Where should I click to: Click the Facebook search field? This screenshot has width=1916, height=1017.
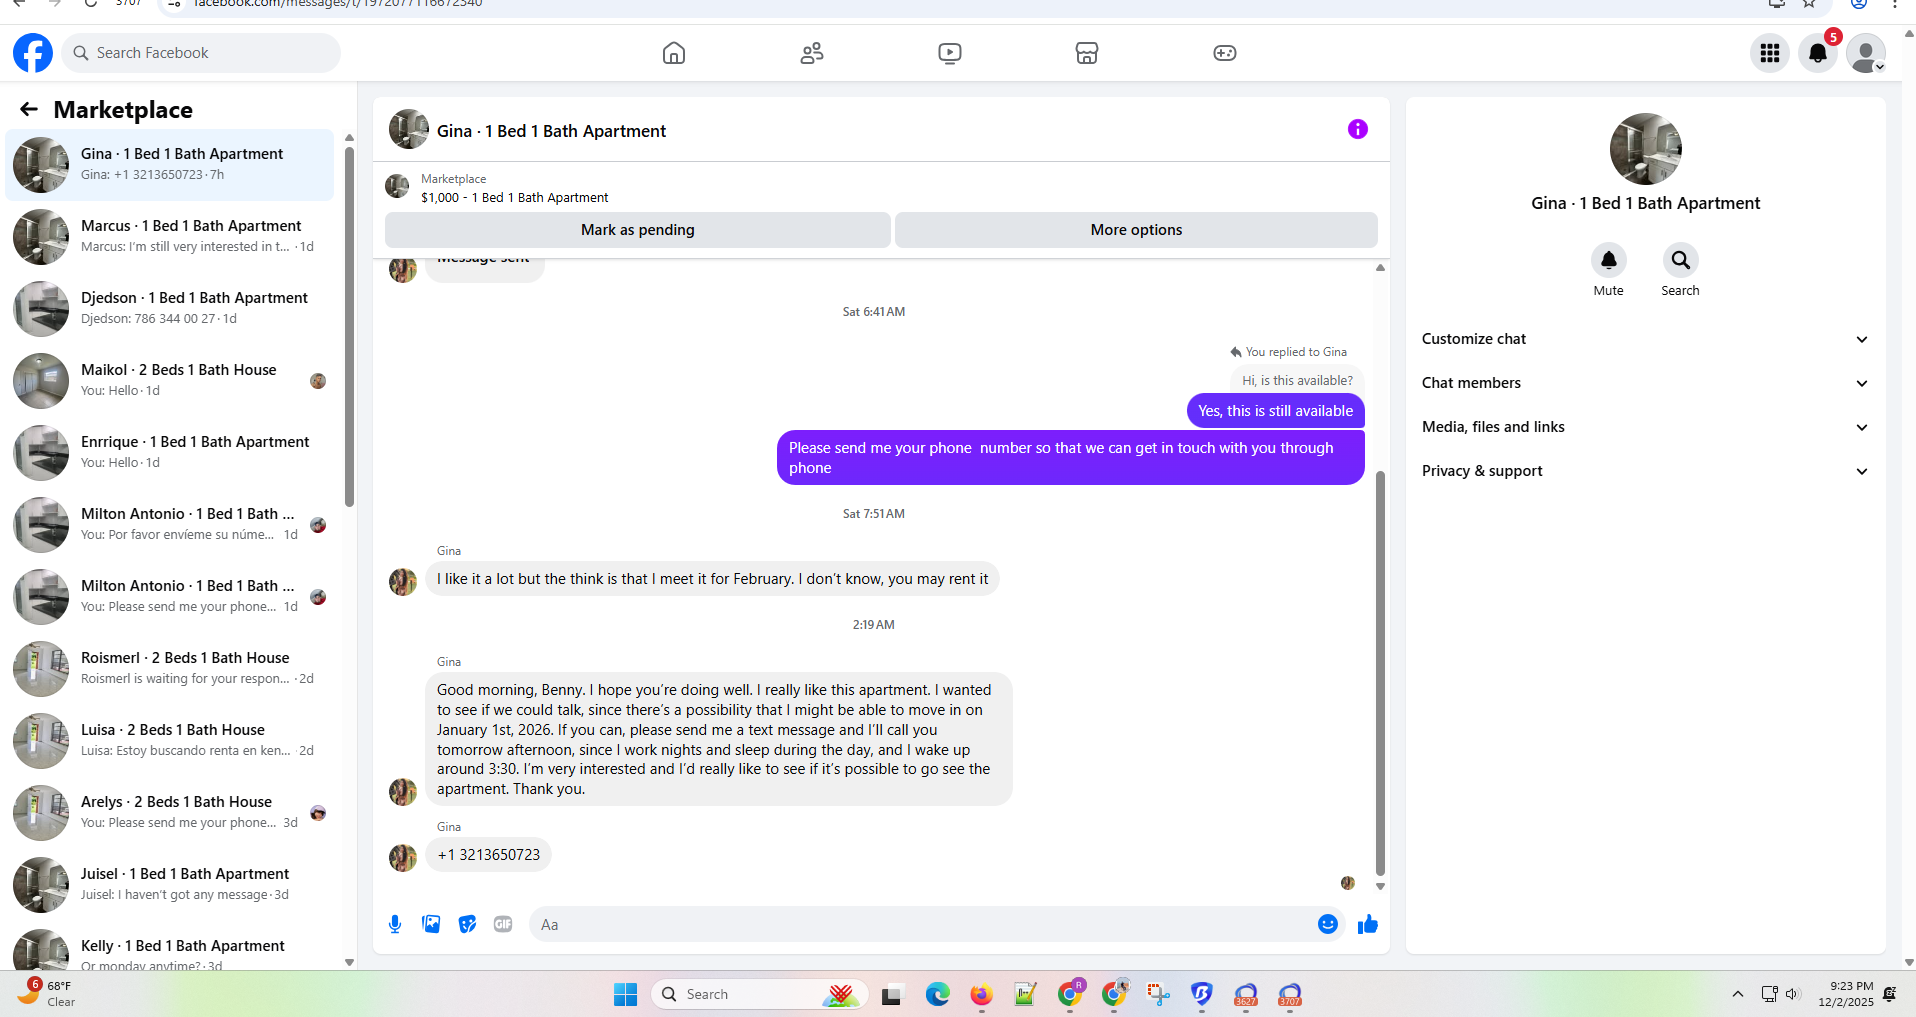[201, 53]
